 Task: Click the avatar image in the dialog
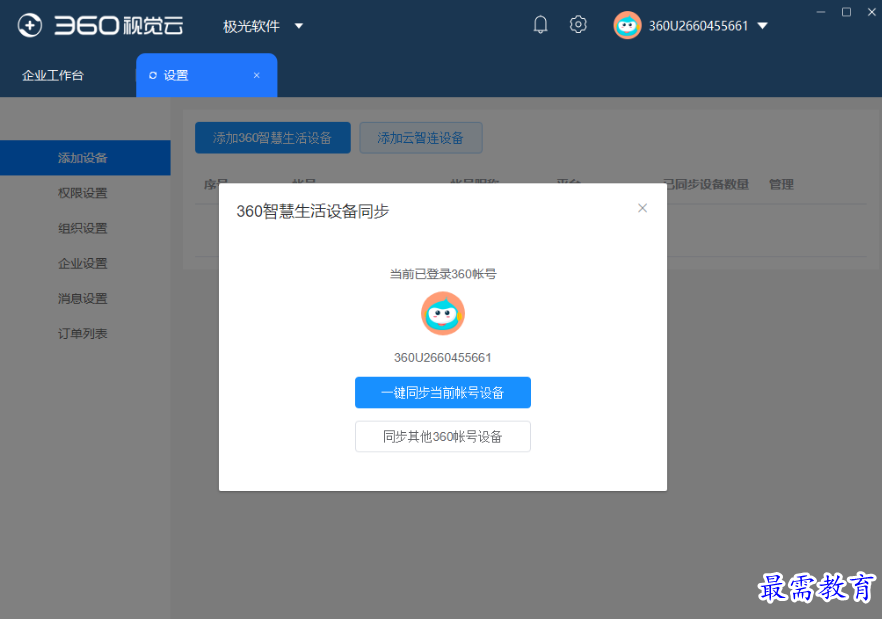(x=443, y=313)
